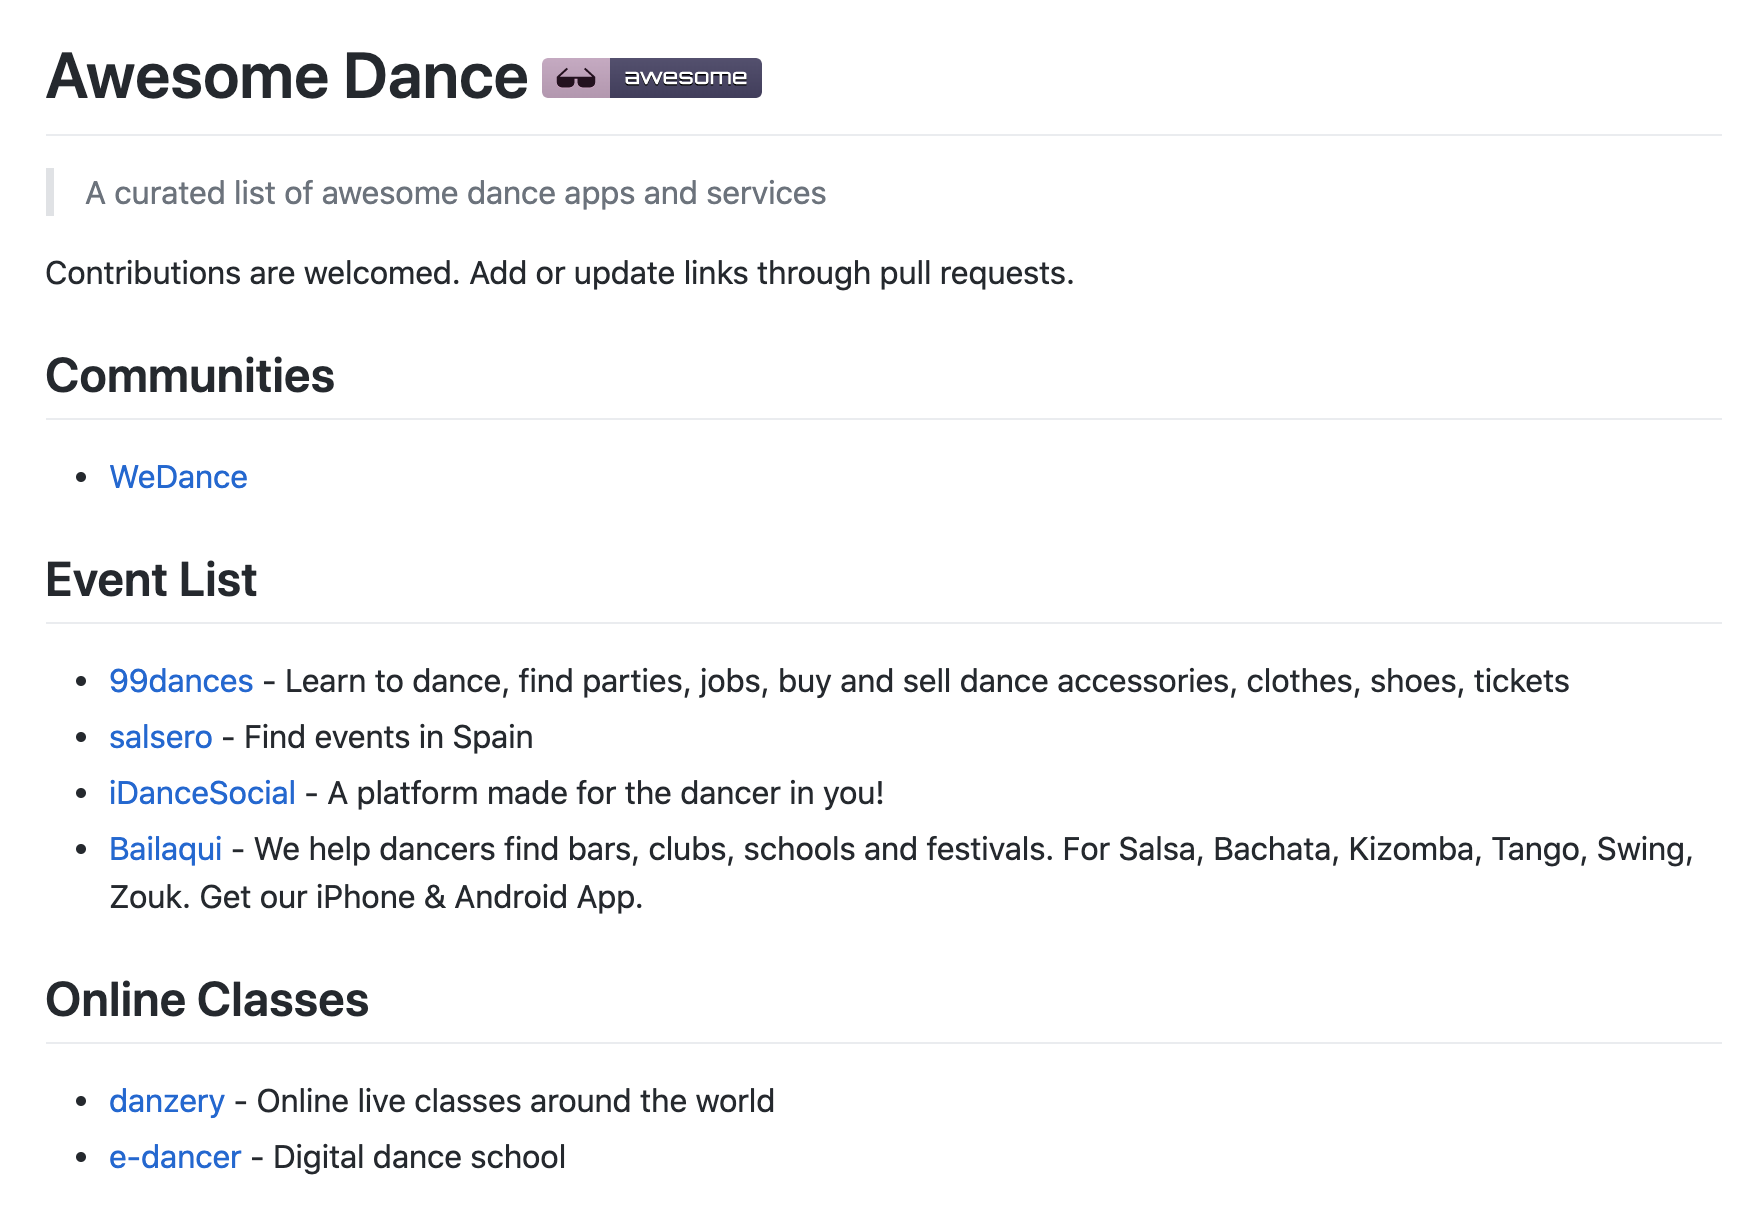Screen dimensions: 1758x1210
Task: Open the 99dances event site
Action: tap(180, 681)
